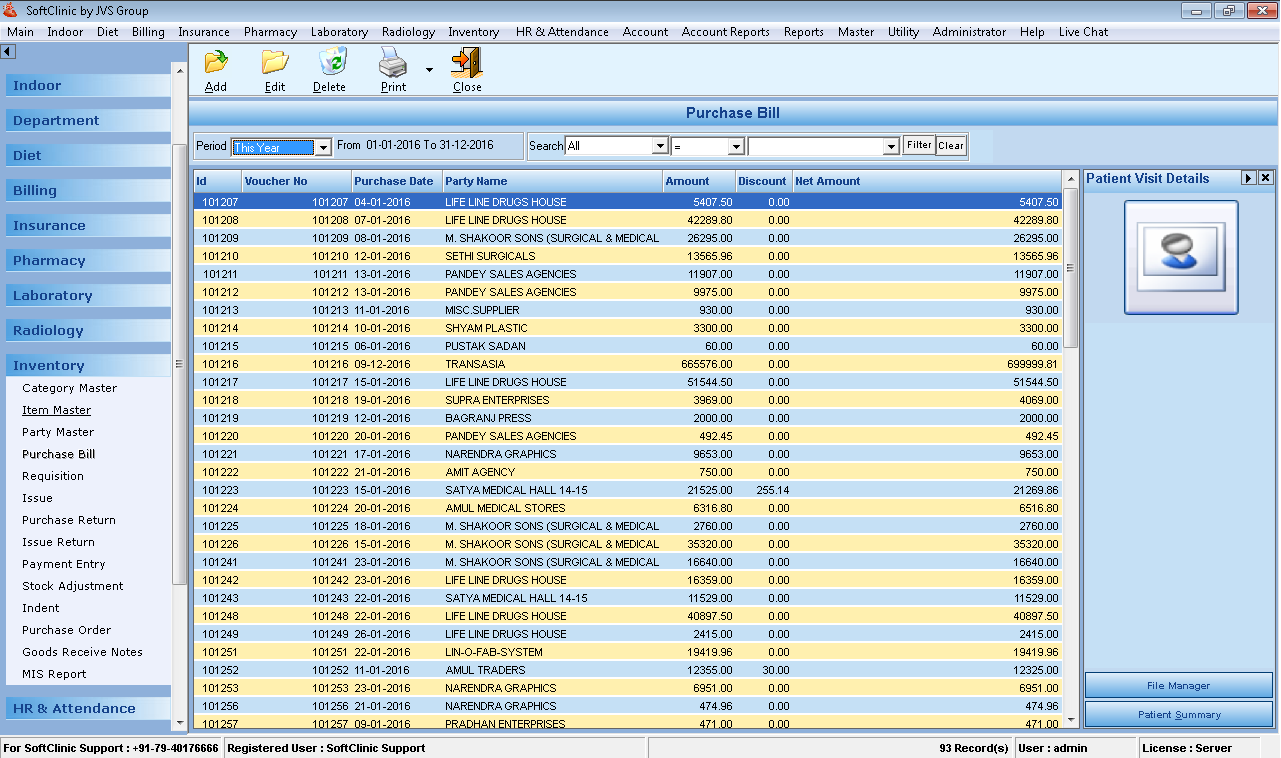Open the Patient Summary
Viewport: 1281px width, 758px height.
(1178, 713)
